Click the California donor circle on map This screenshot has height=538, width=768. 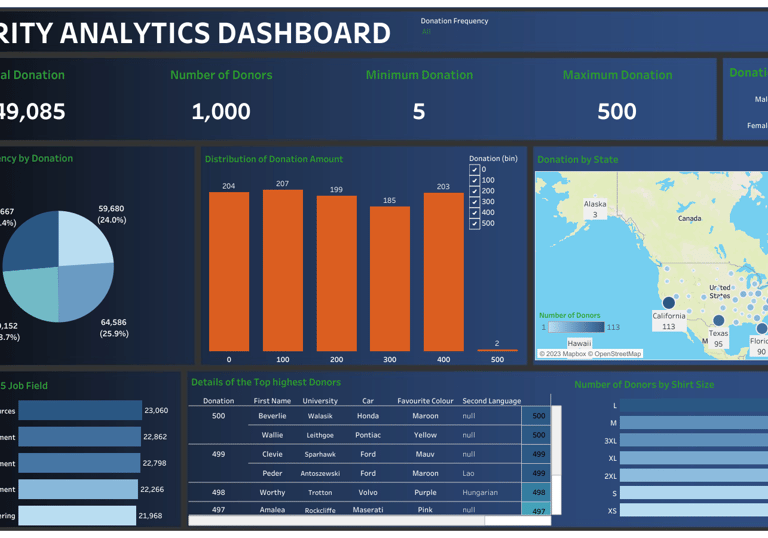(x=669, y=302)
